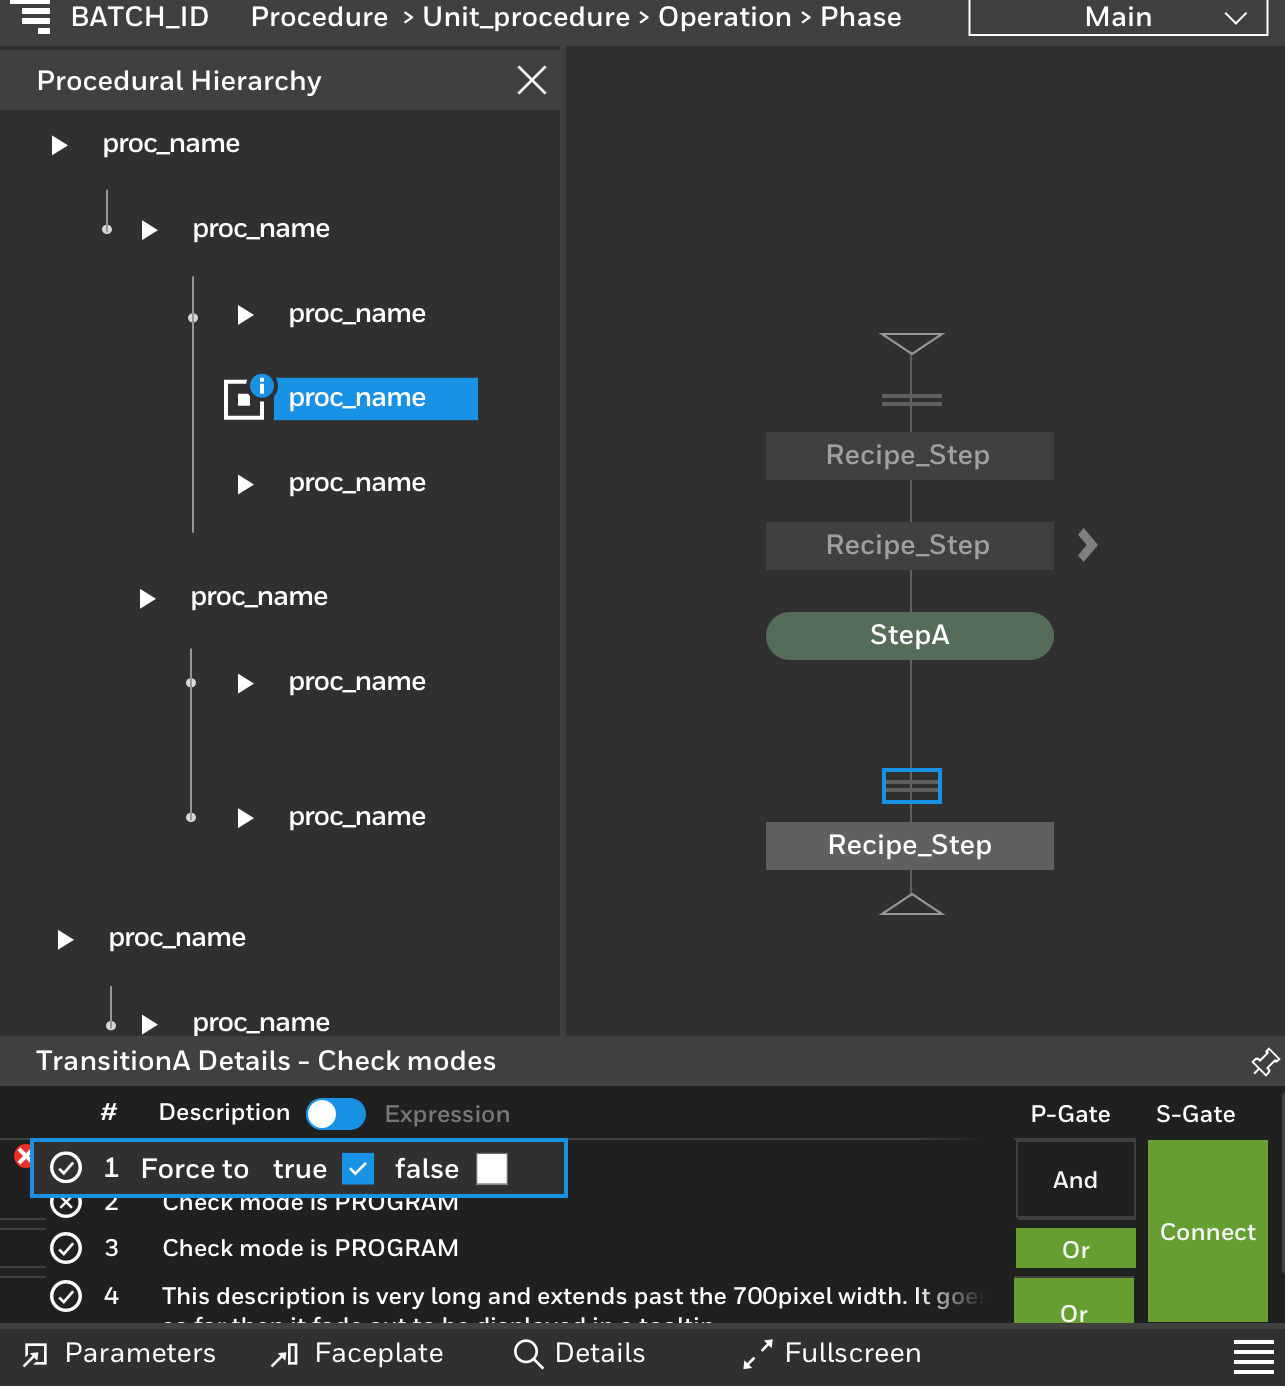Click the TransitionA Details - Check modes title
The width and height of the screenshot is (1285, 1386).
266,1061
